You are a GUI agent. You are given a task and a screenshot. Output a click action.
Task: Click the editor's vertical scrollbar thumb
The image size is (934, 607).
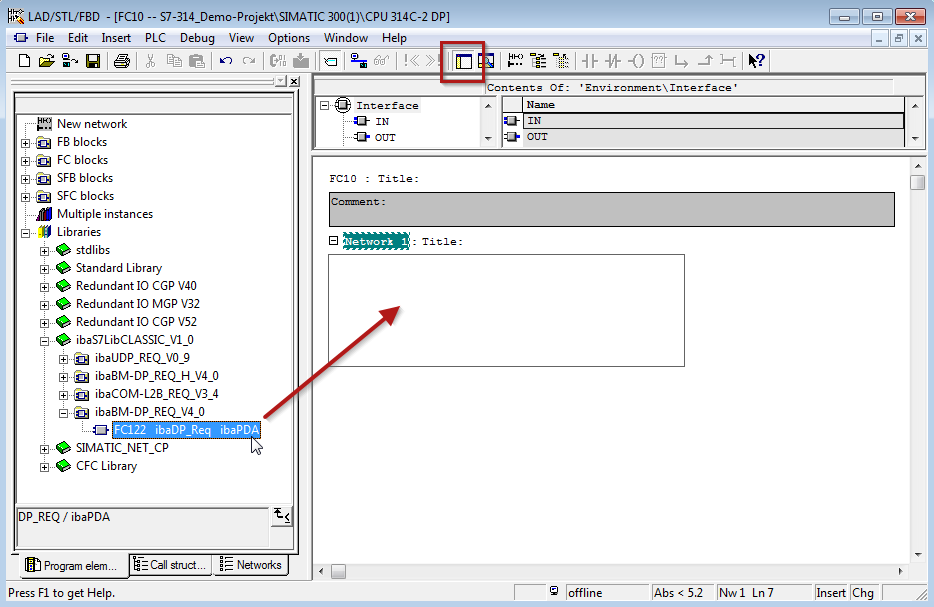coord(917,182)
